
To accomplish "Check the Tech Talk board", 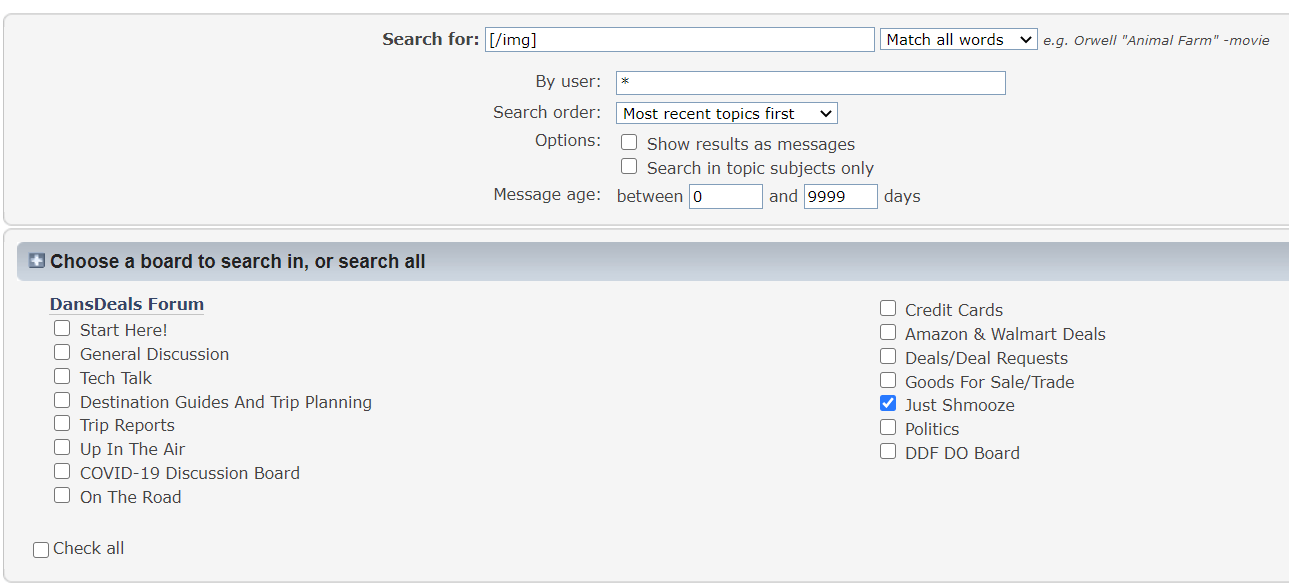I will (x=62, y=376).
